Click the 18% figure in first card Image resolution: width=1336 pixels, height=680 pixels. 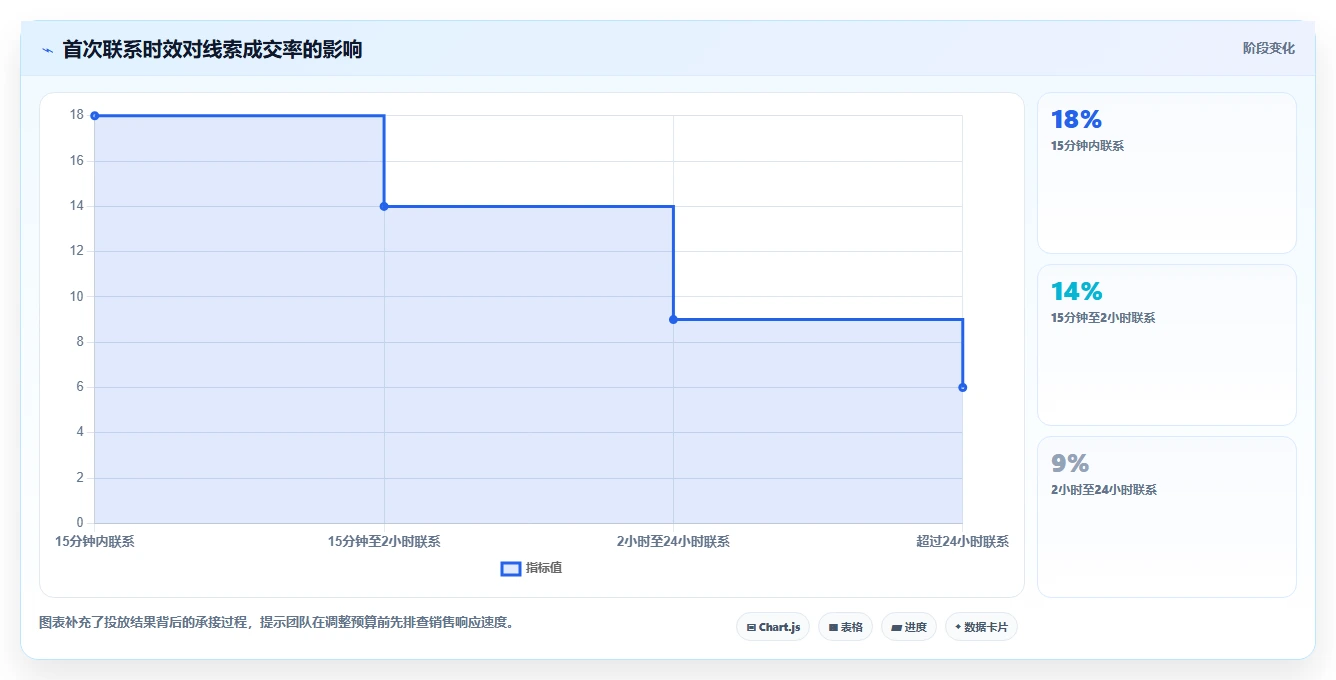coord(1076,120)
